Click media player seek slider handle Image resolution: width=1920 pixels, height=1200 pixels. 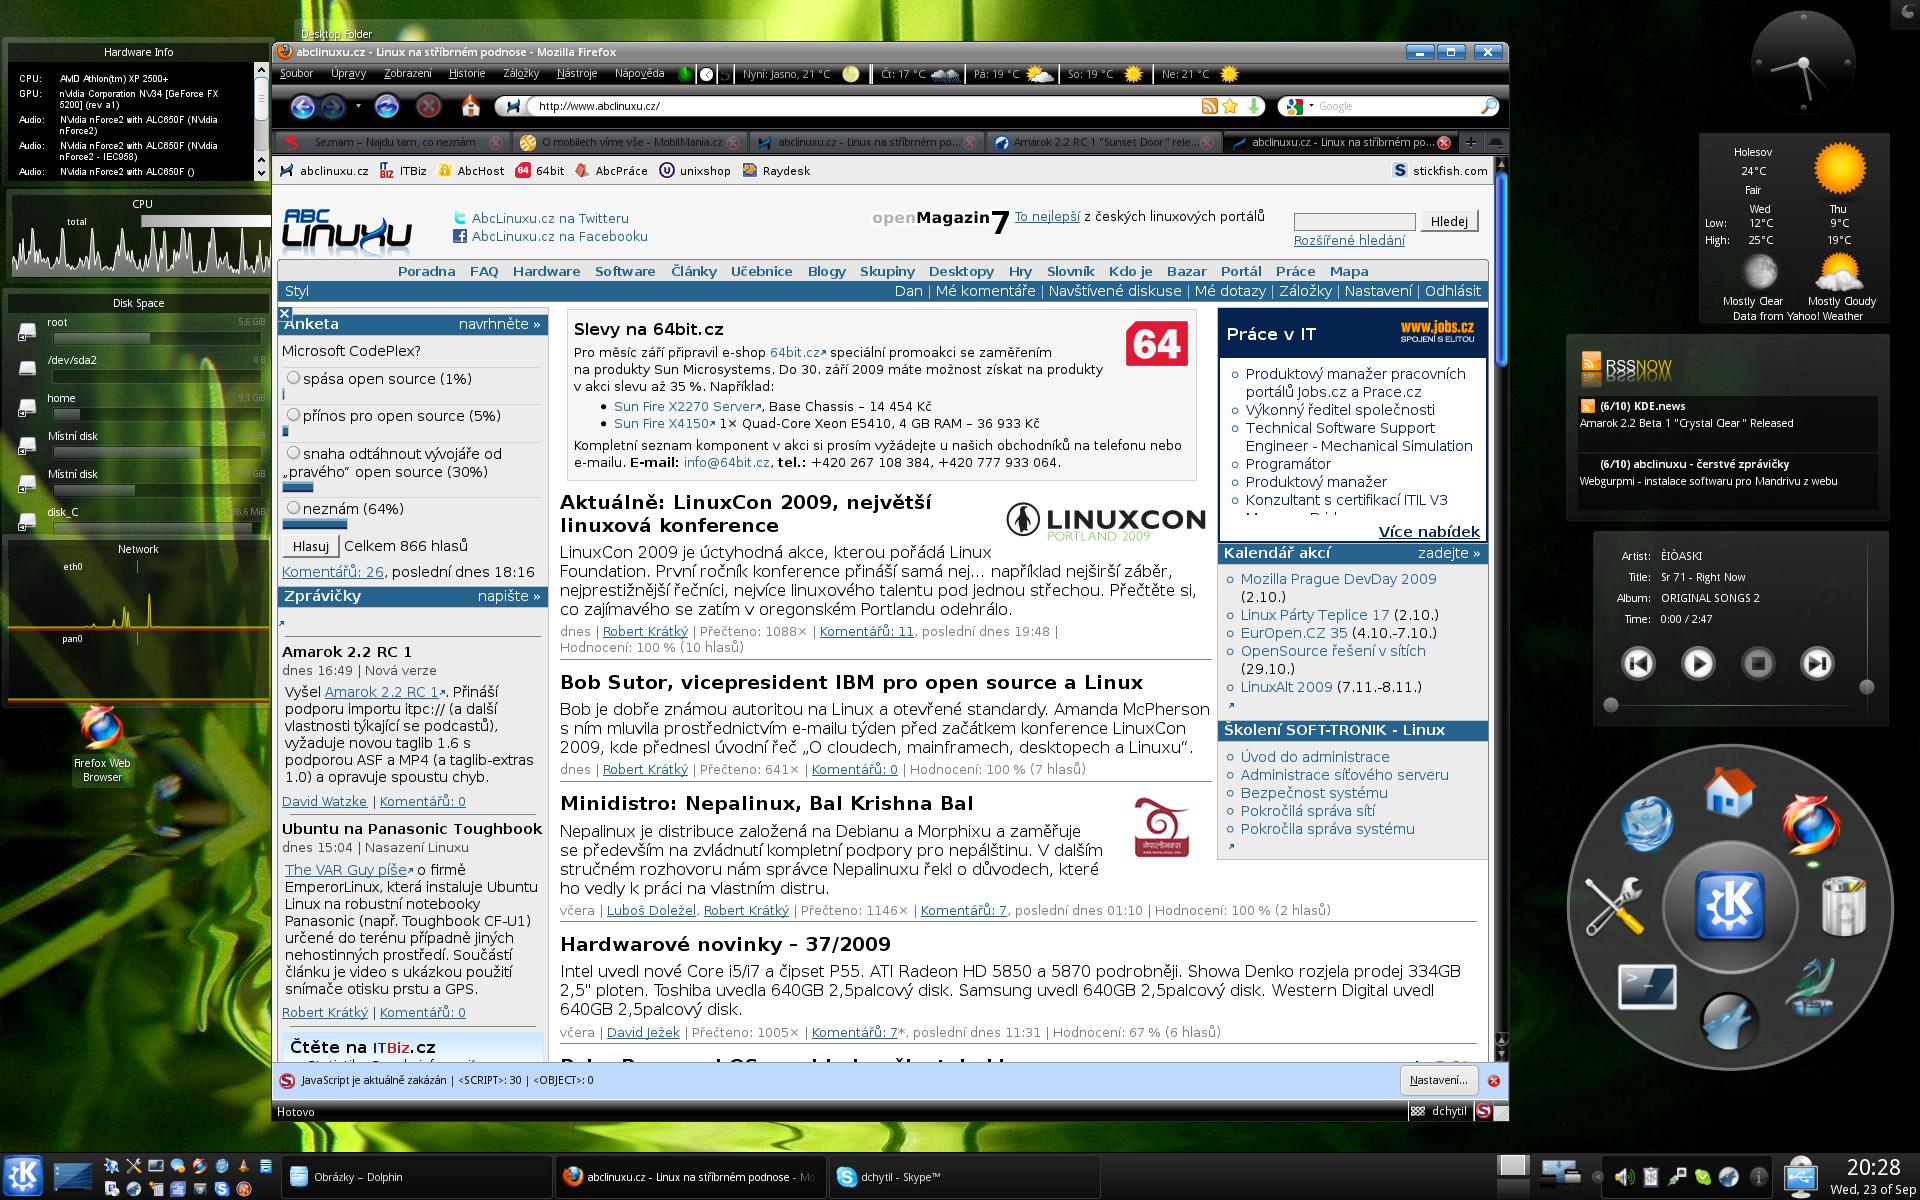point(1610,705)
